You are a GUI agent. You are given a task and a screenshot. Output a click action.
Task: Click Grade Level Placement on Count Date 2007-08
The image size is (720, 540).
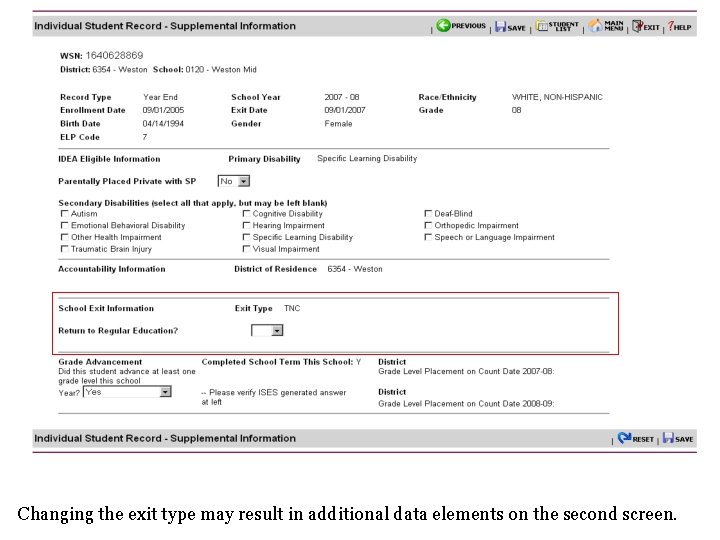pos(466,371)
